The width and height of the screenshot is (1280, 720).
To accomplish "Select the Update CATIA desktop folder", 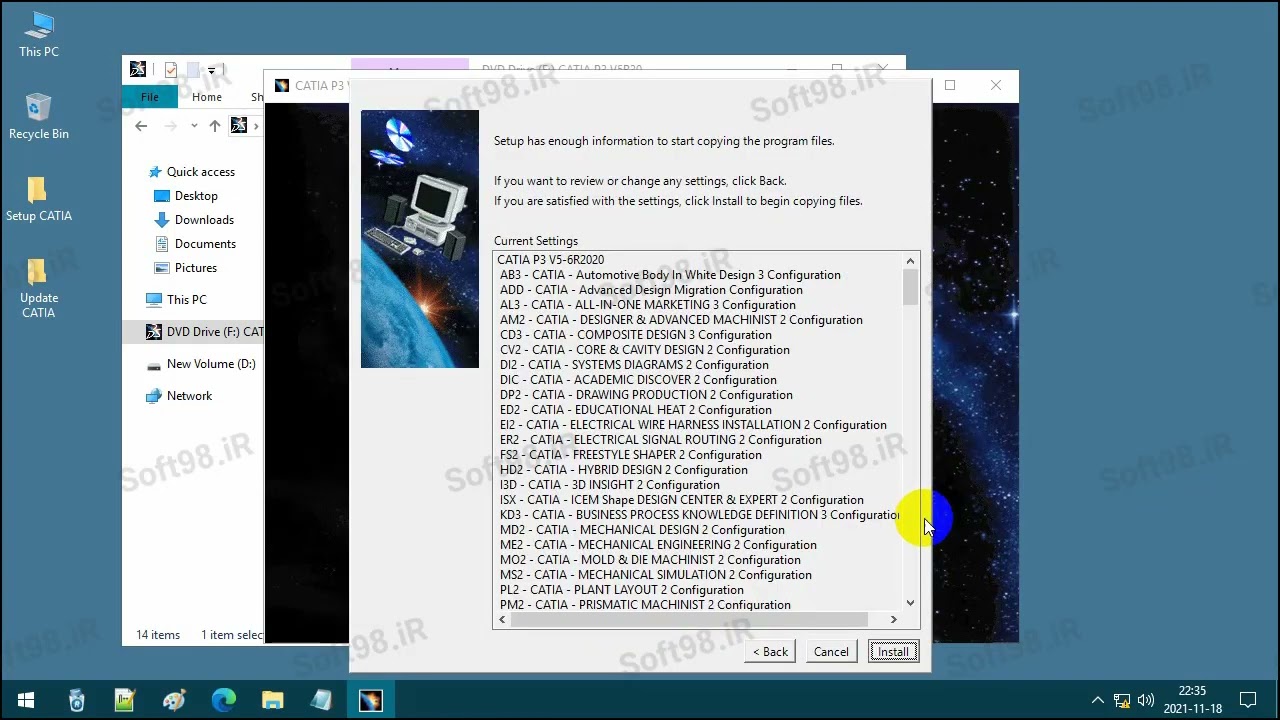I will click(x=39, y=288).
